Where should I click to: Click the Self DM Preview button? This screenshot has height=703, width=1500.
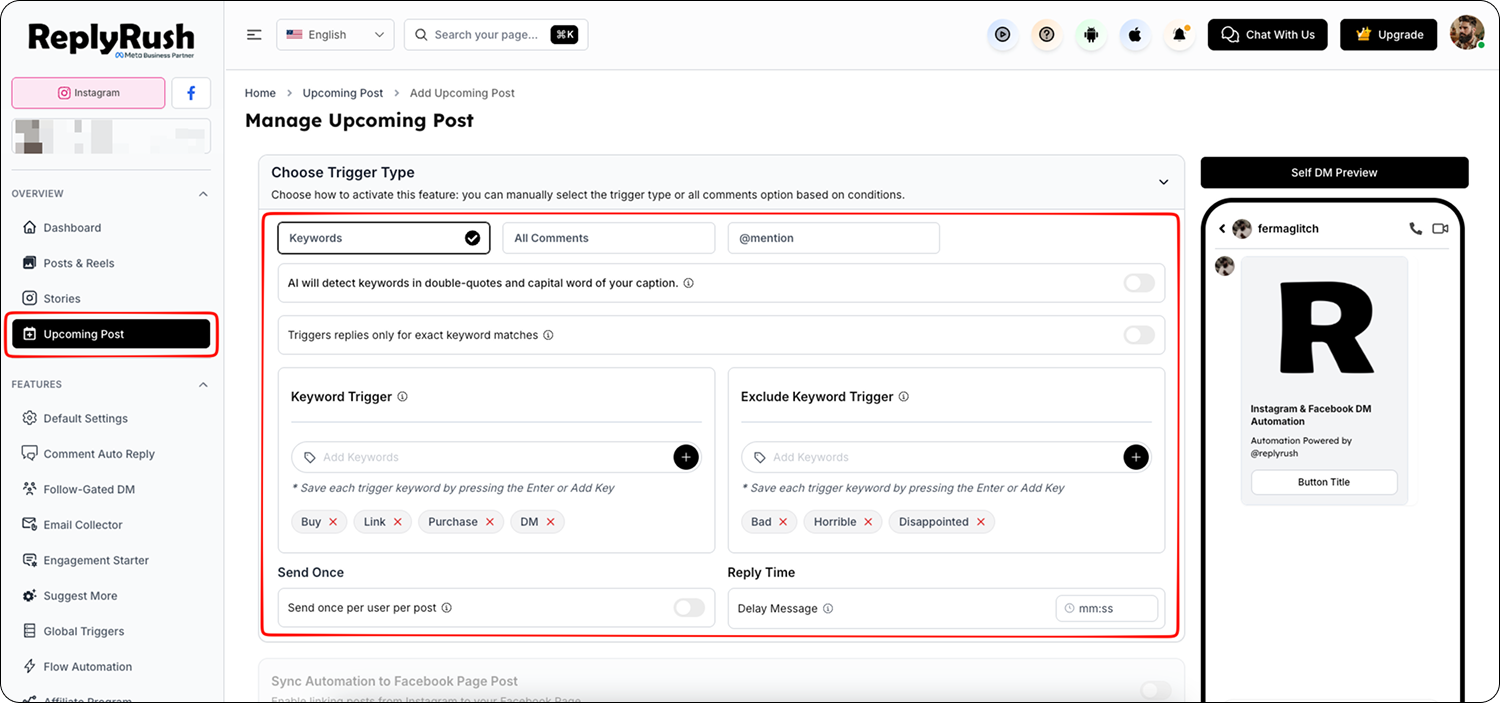(x=1334, y=172)
